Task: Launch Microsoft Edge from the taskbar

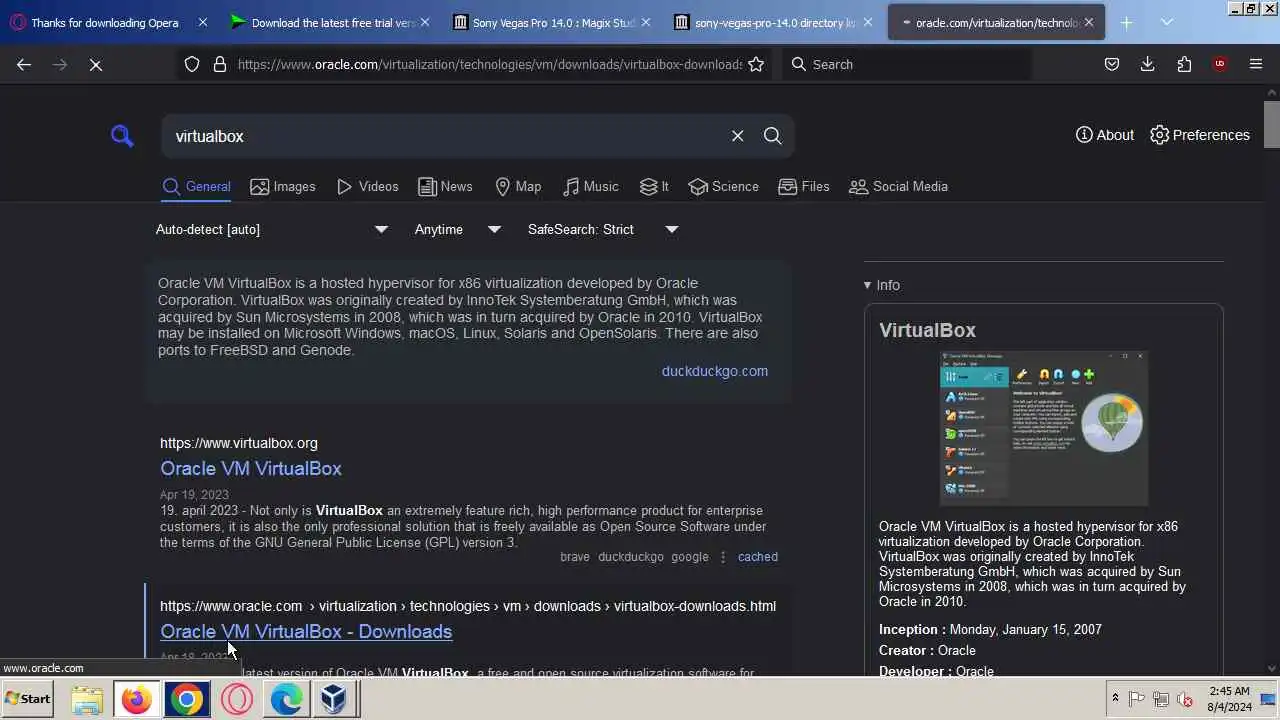Action: click(x=286, y=699)
